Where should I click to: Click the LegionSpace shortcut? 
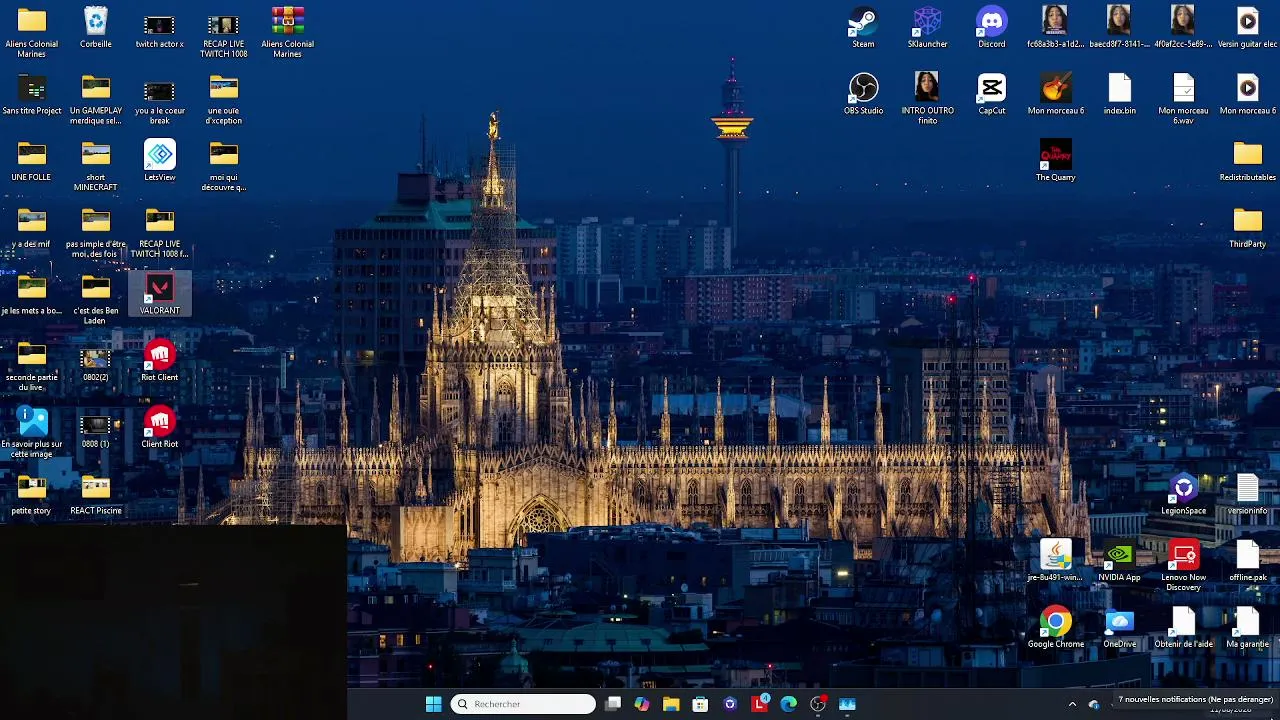1184,489
